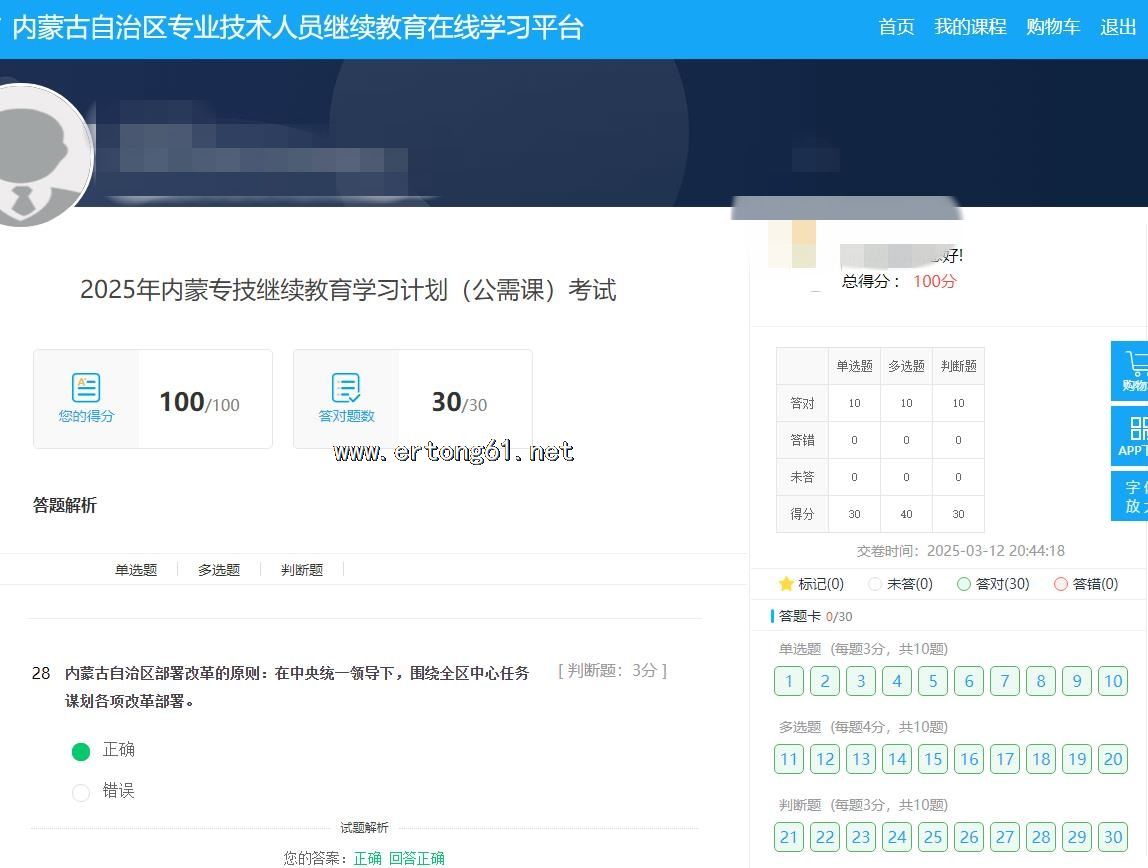Jump to question 15 in answer card

[933, 759]
